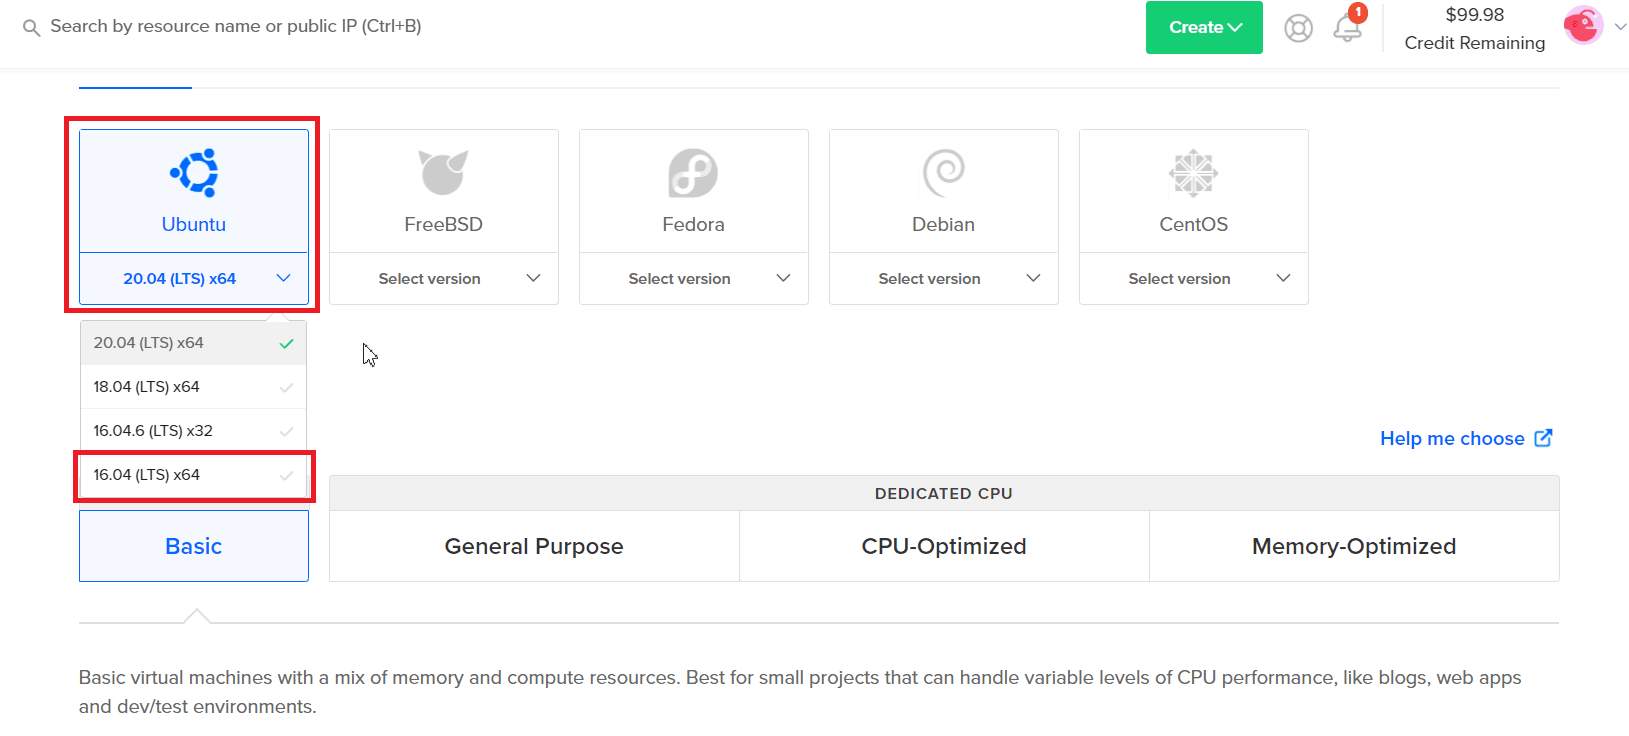Click the Fedora logo icon
The image size is (1629, 736).
coord(693,173)
